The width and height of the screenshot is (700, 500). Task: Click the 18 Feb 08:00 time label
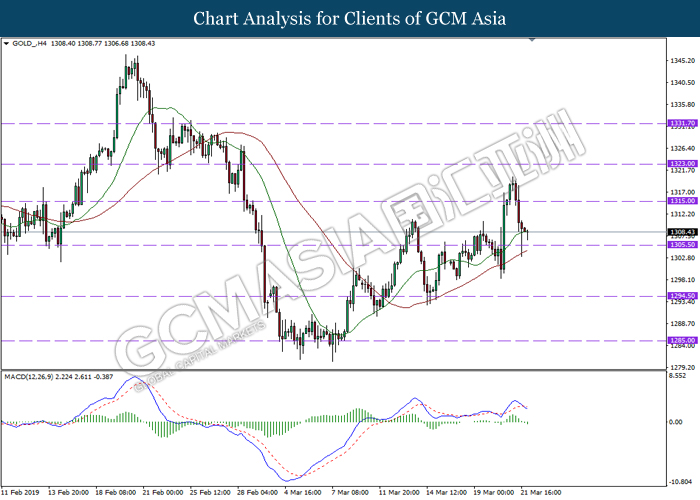pos(116,492)
